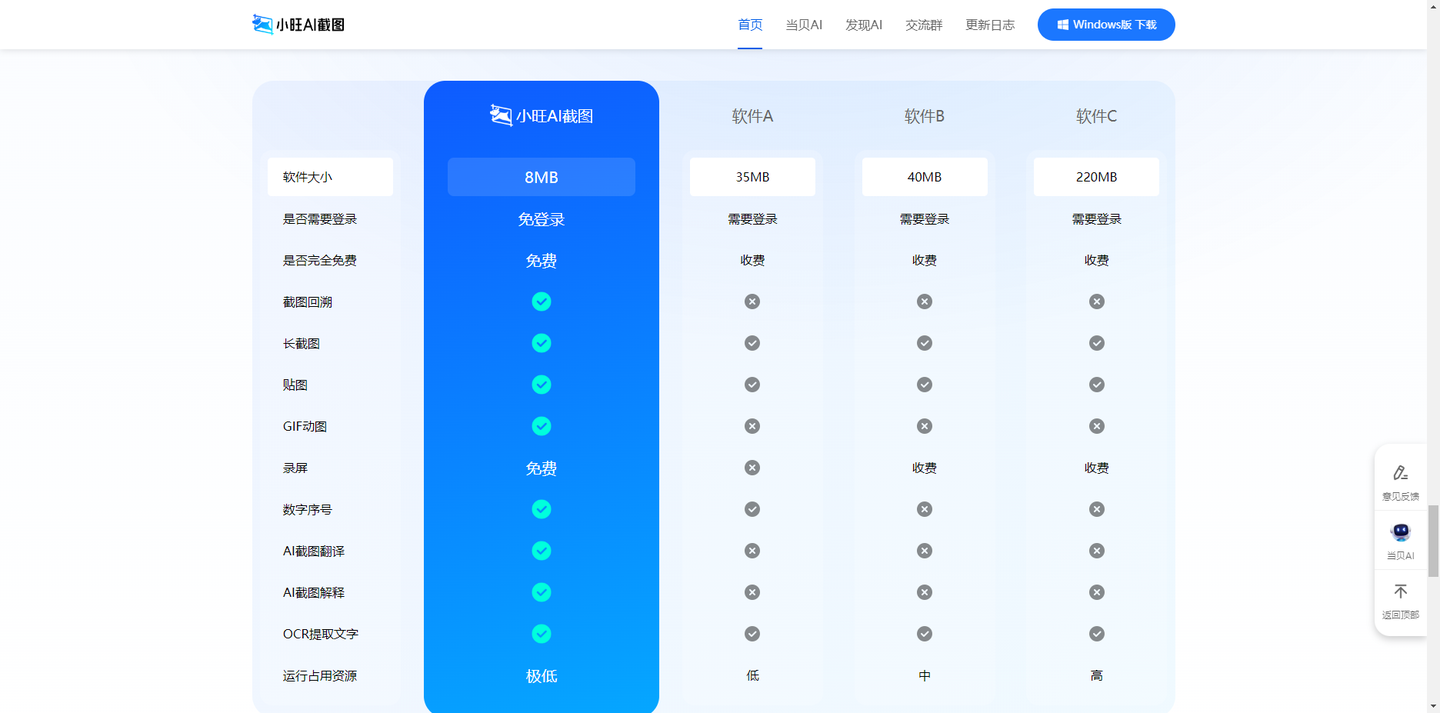Click 软件A checkmark in 数字序号 row
Image resolution: width=1440 pixels, height=713 pixels.
[752, 509]
